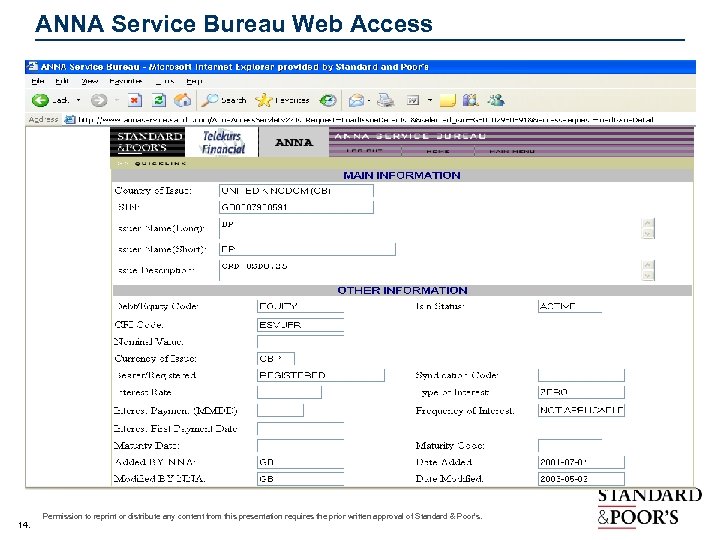This screenshot has width=720, height=540.
Task: Refresh the page with the green arrows icon
Action: [159, 100]
